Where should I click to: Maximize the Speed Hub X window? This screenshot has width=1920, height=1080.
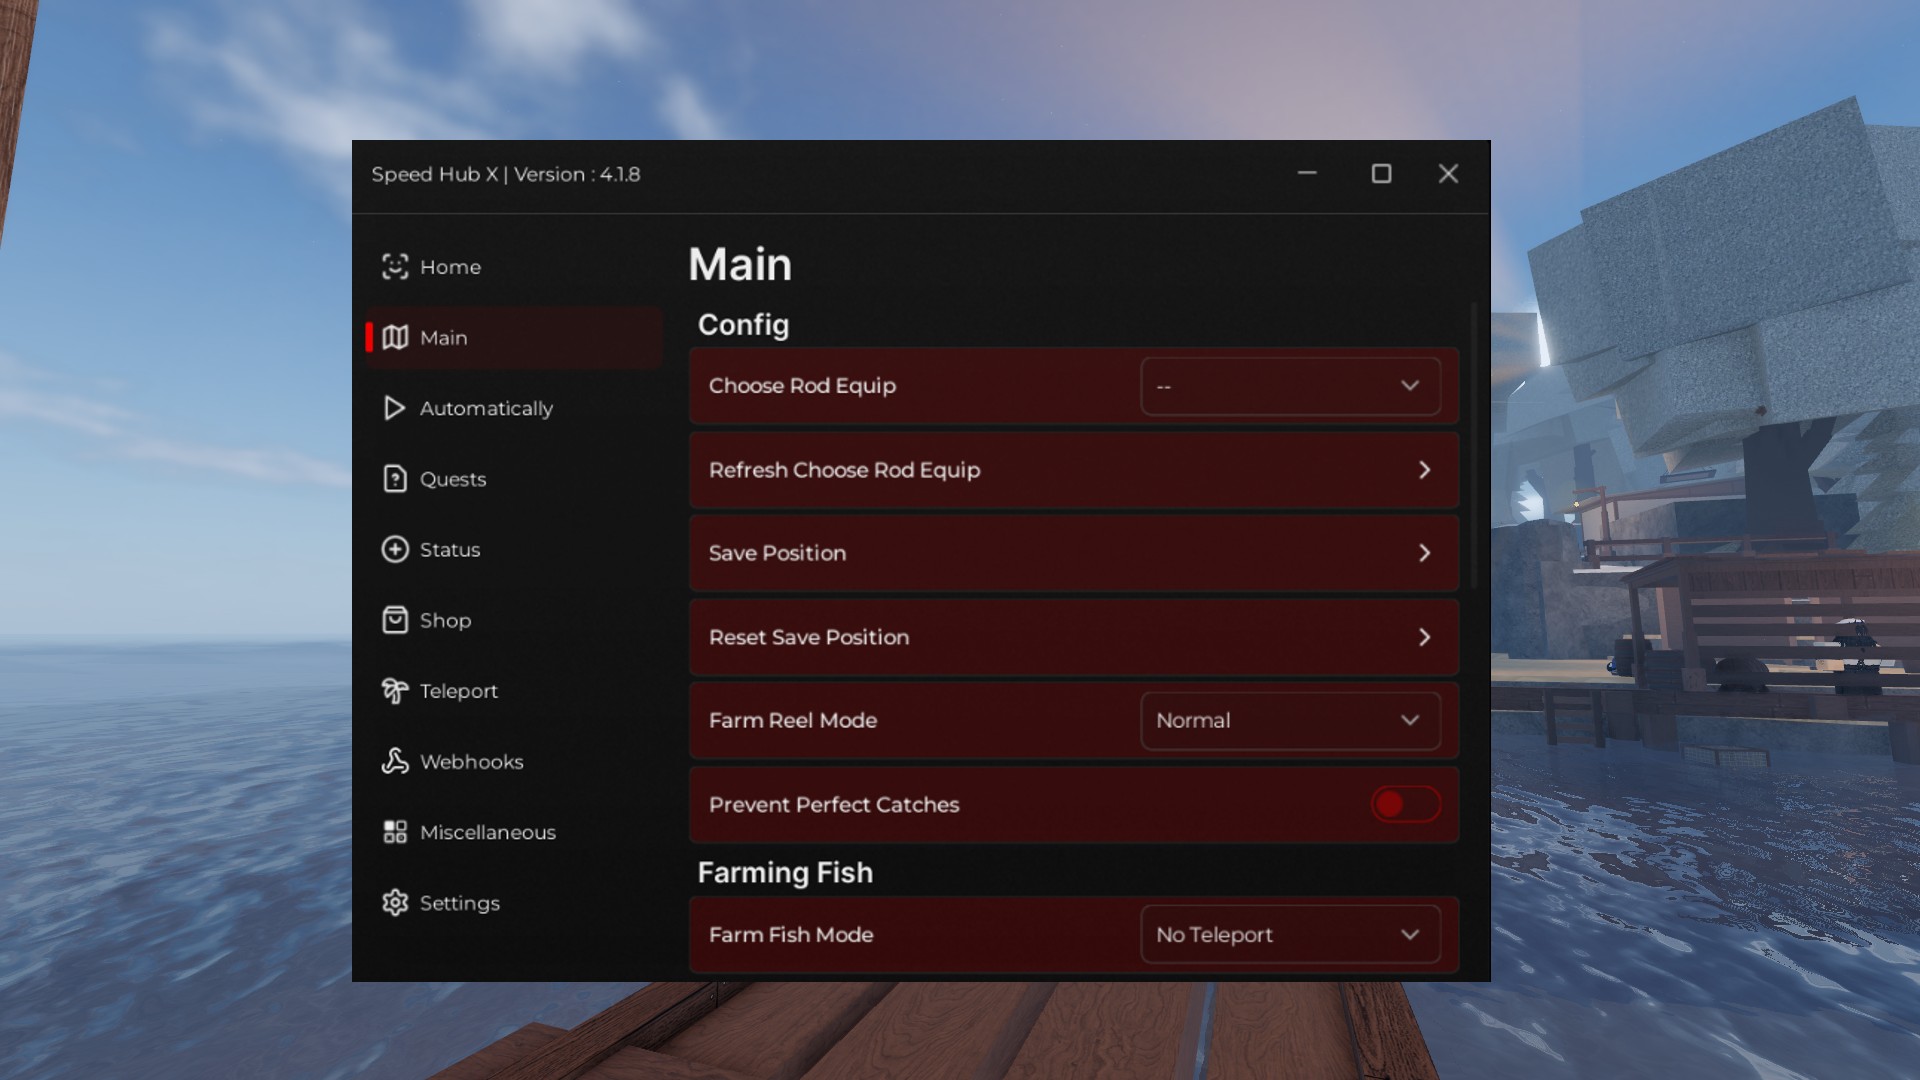point(1381,174)
